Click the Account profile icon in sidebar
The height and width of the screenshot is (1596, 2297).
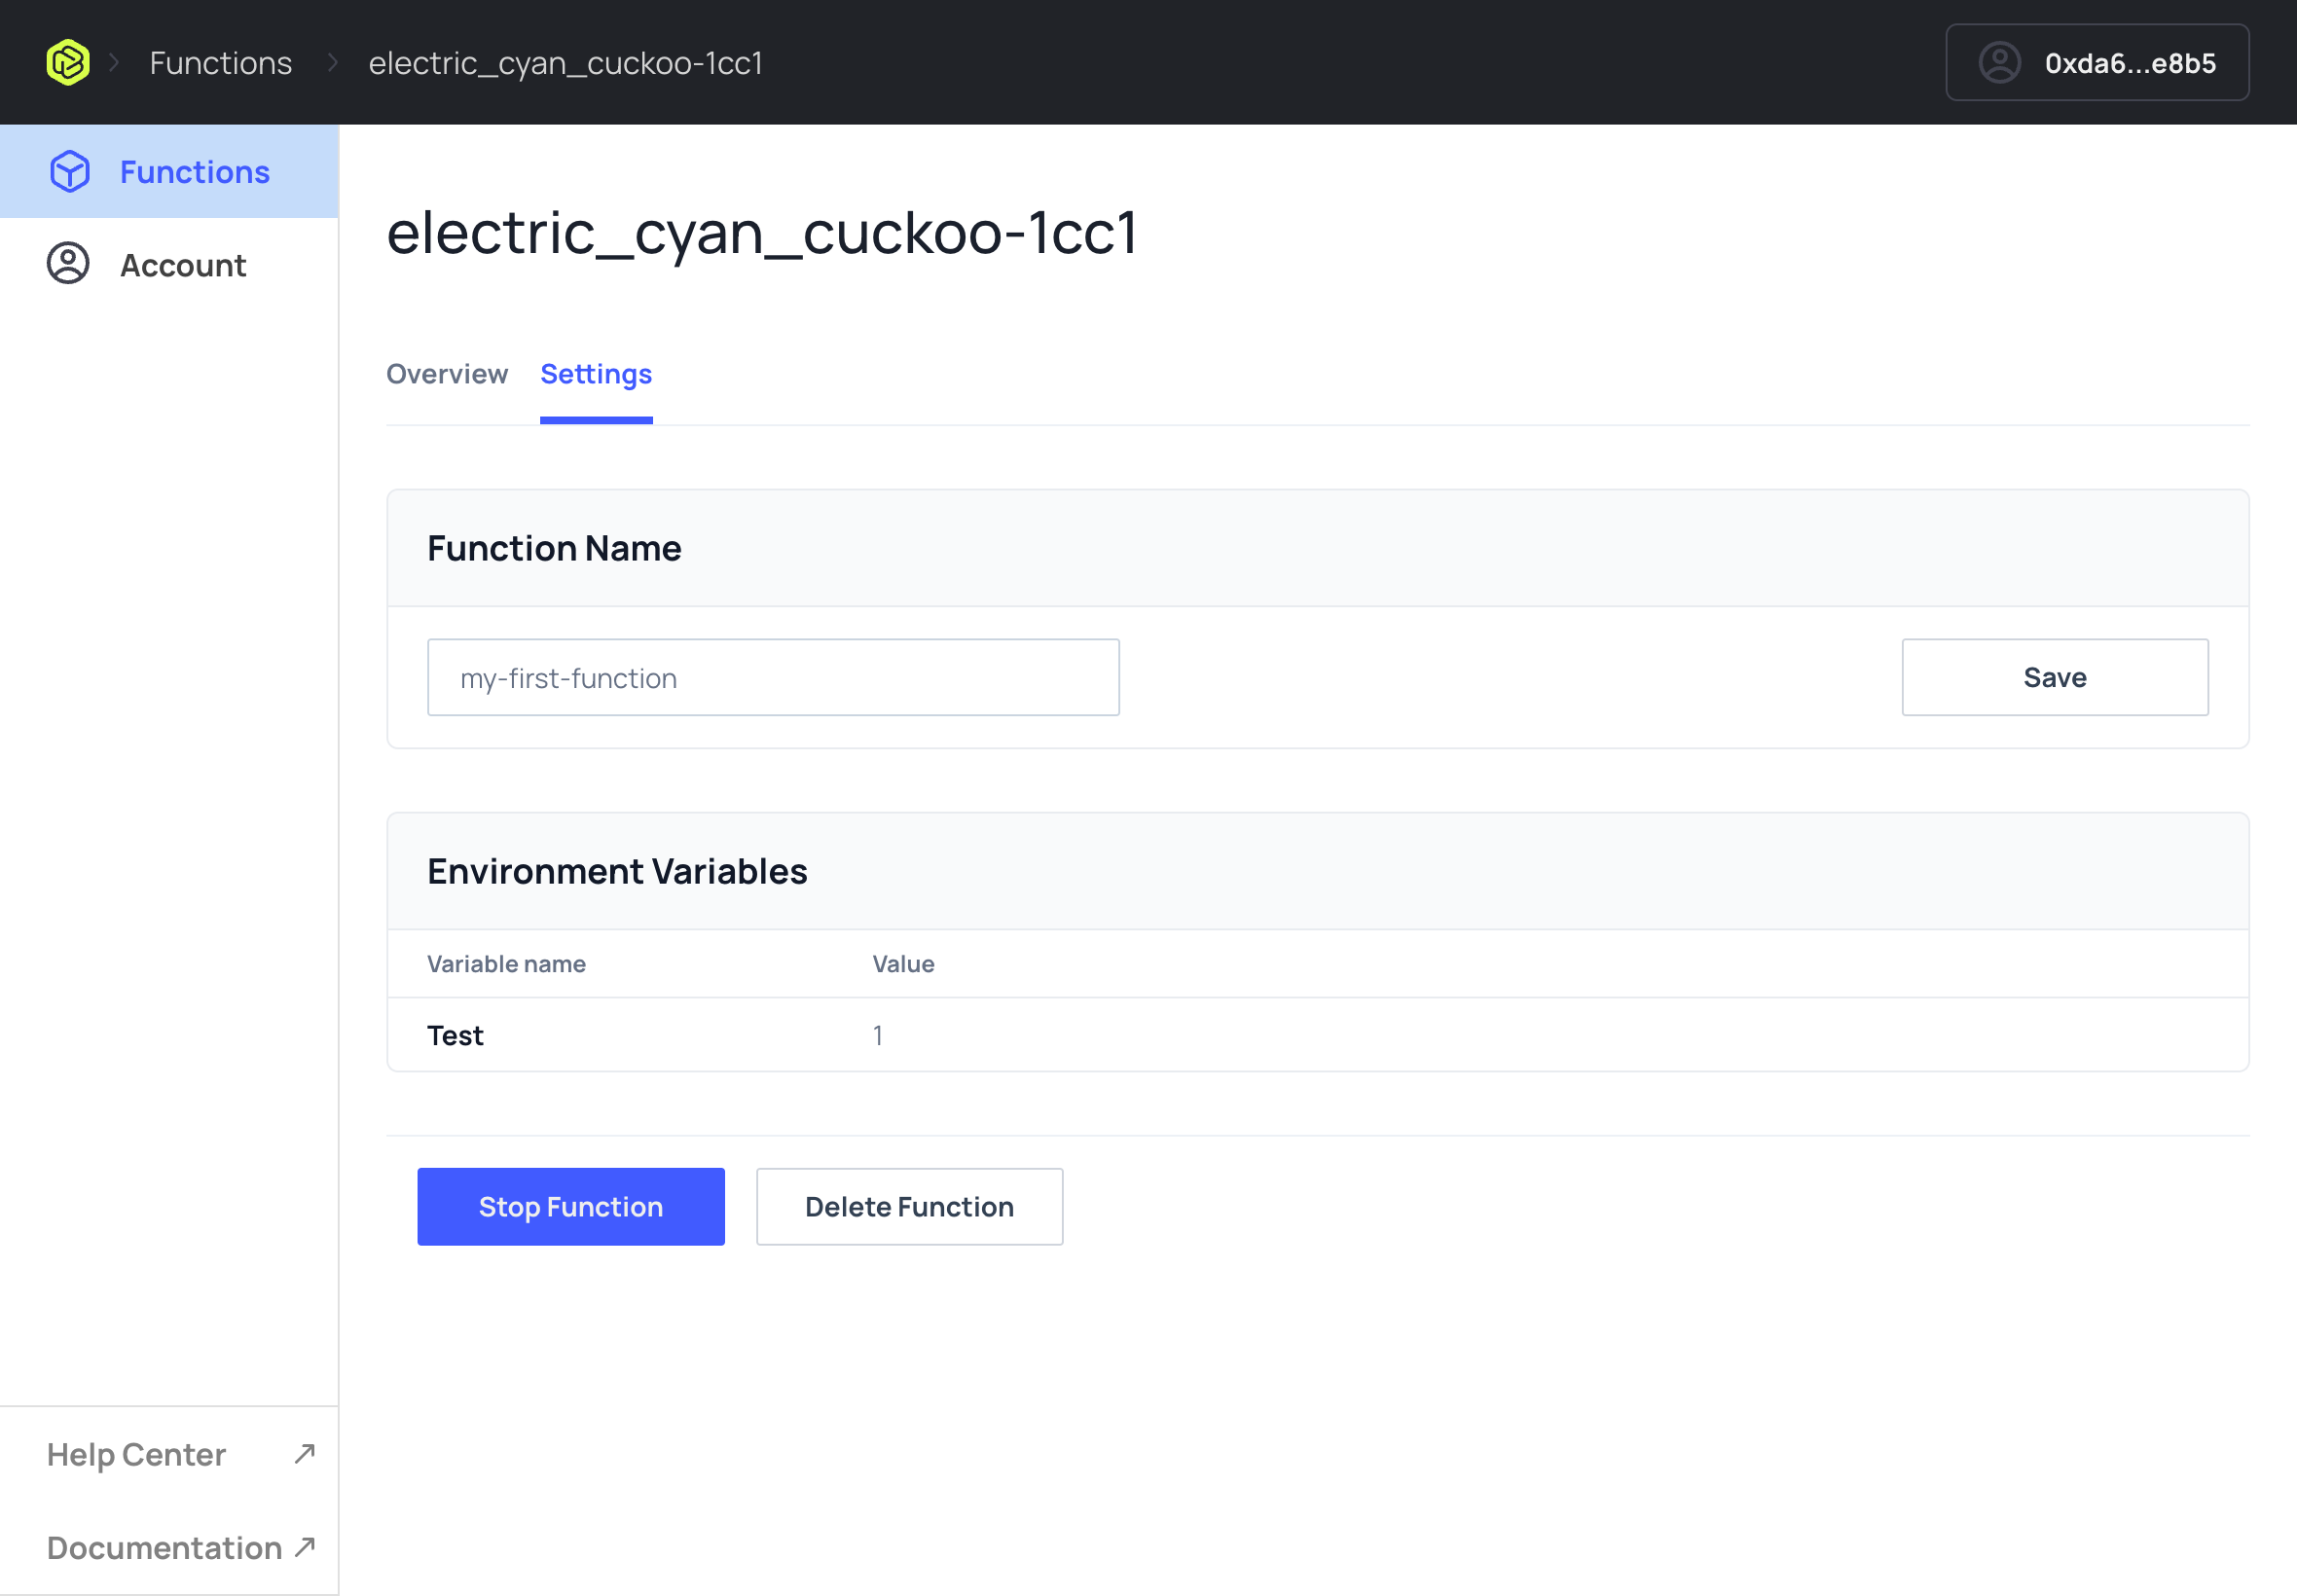pos(67,264)
